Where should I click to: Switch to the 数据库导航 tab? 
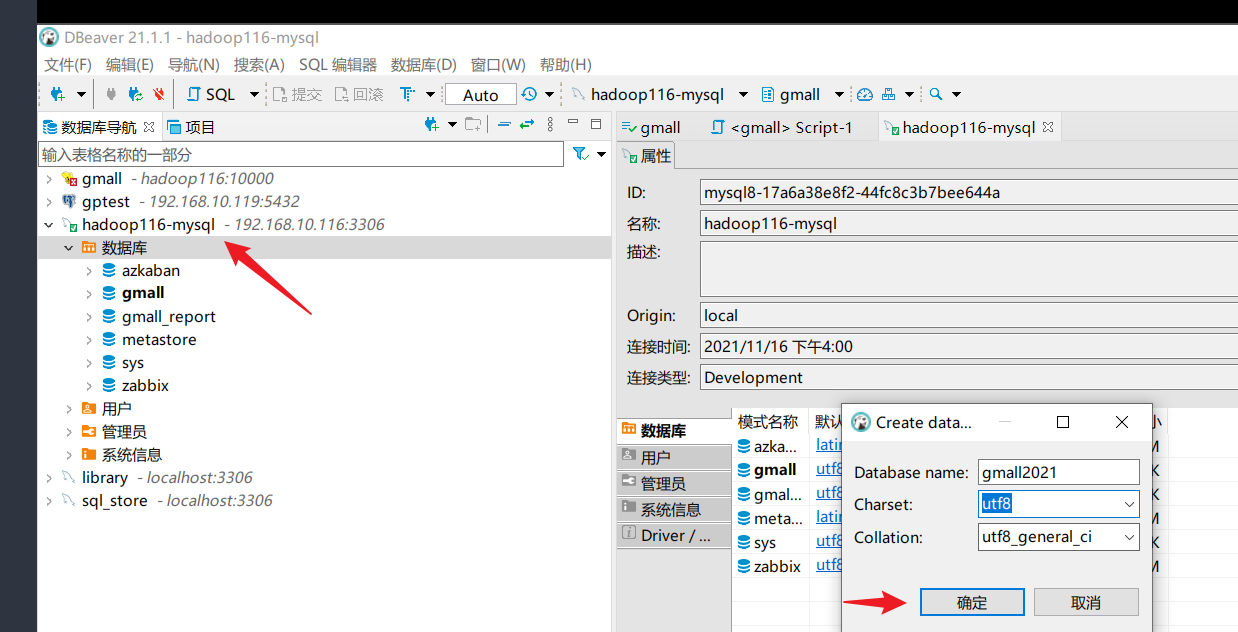tap(98, 127)
